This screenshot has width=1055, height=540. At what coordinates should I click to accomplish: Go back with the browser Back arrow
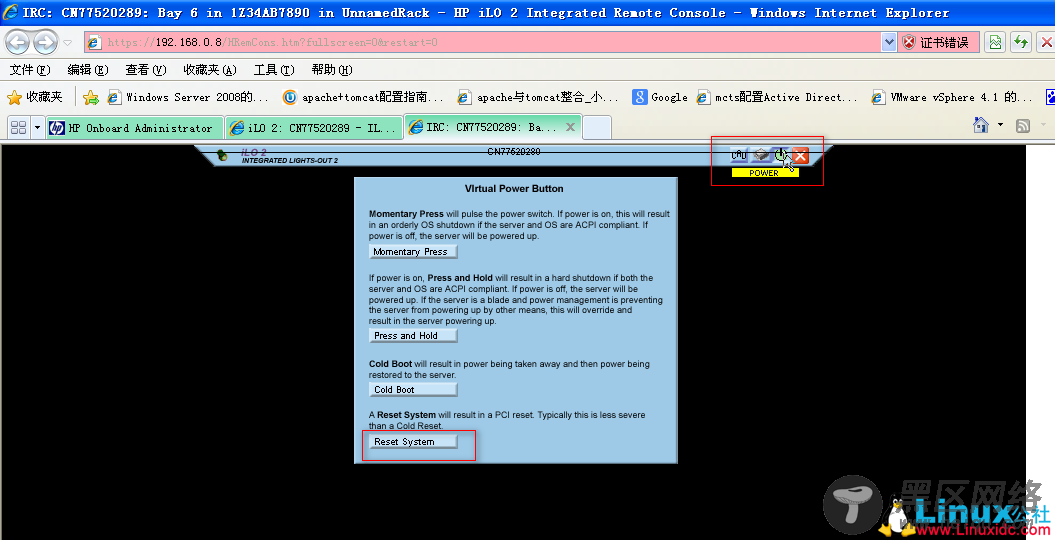click(17, 42)
